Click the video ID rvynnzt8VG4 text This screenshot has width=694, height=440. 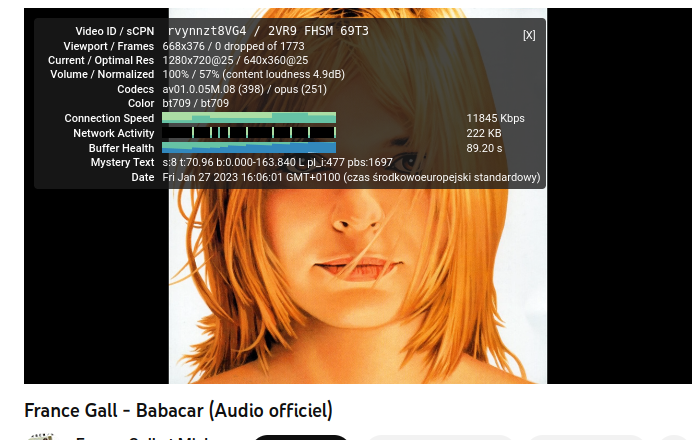point(207,31)
